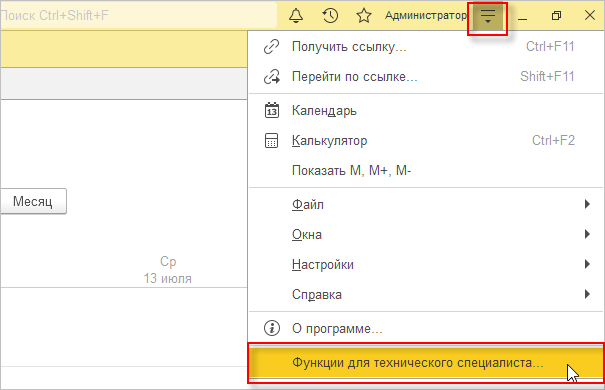Click the Месяц button

pyautogui.click(x=33, y=201)
